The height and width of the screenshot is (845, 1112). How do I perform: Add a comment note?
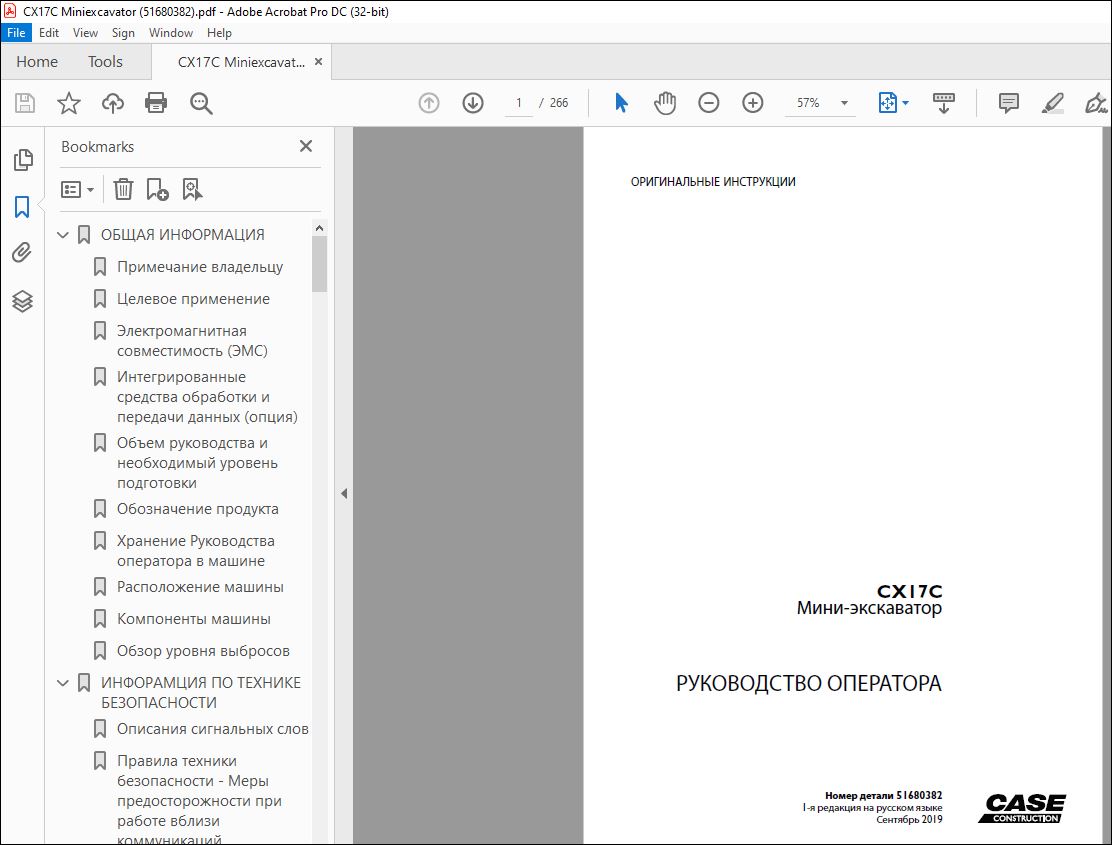pyautogui.click(x=1008, y=103)
